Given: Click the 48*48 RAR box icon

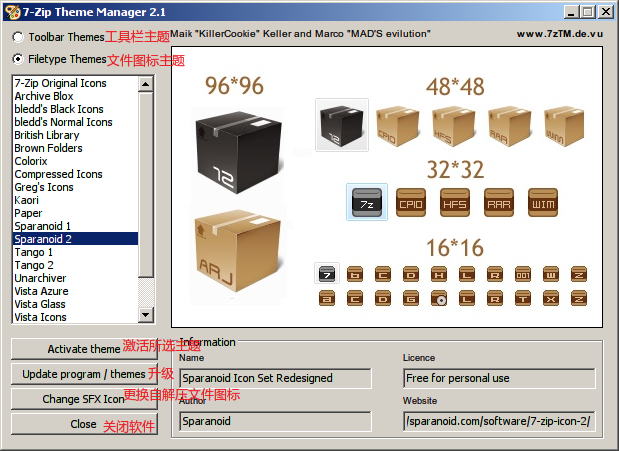Looking at the screenshot, I should 509,126.
